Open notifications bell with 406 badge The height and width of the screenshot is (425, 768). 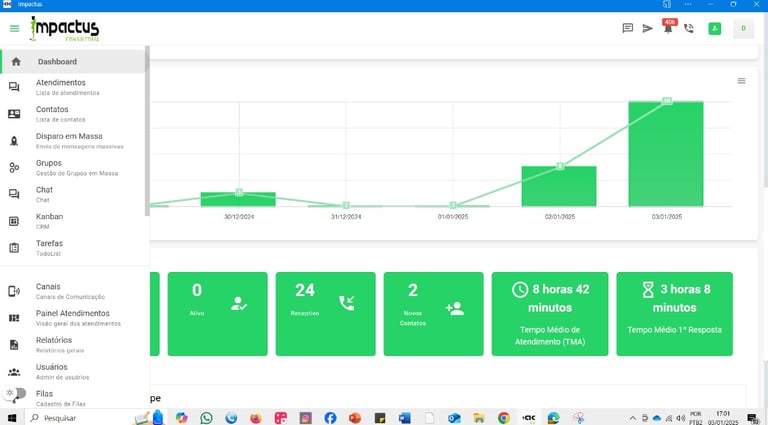point(668,26)
